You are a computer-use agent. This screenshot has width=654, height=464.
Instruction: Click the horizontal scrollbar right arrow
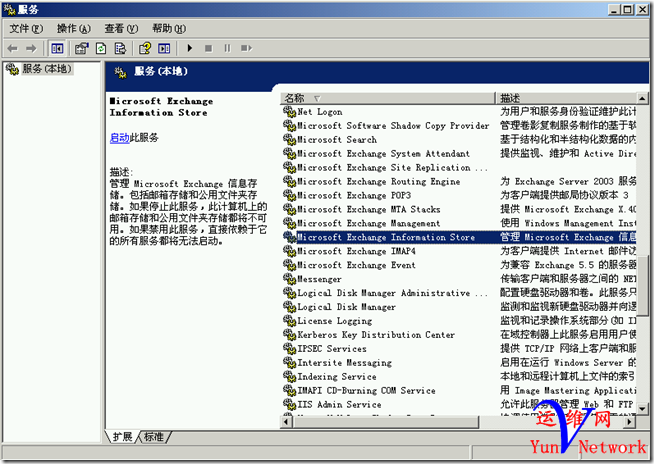point(630,422)
